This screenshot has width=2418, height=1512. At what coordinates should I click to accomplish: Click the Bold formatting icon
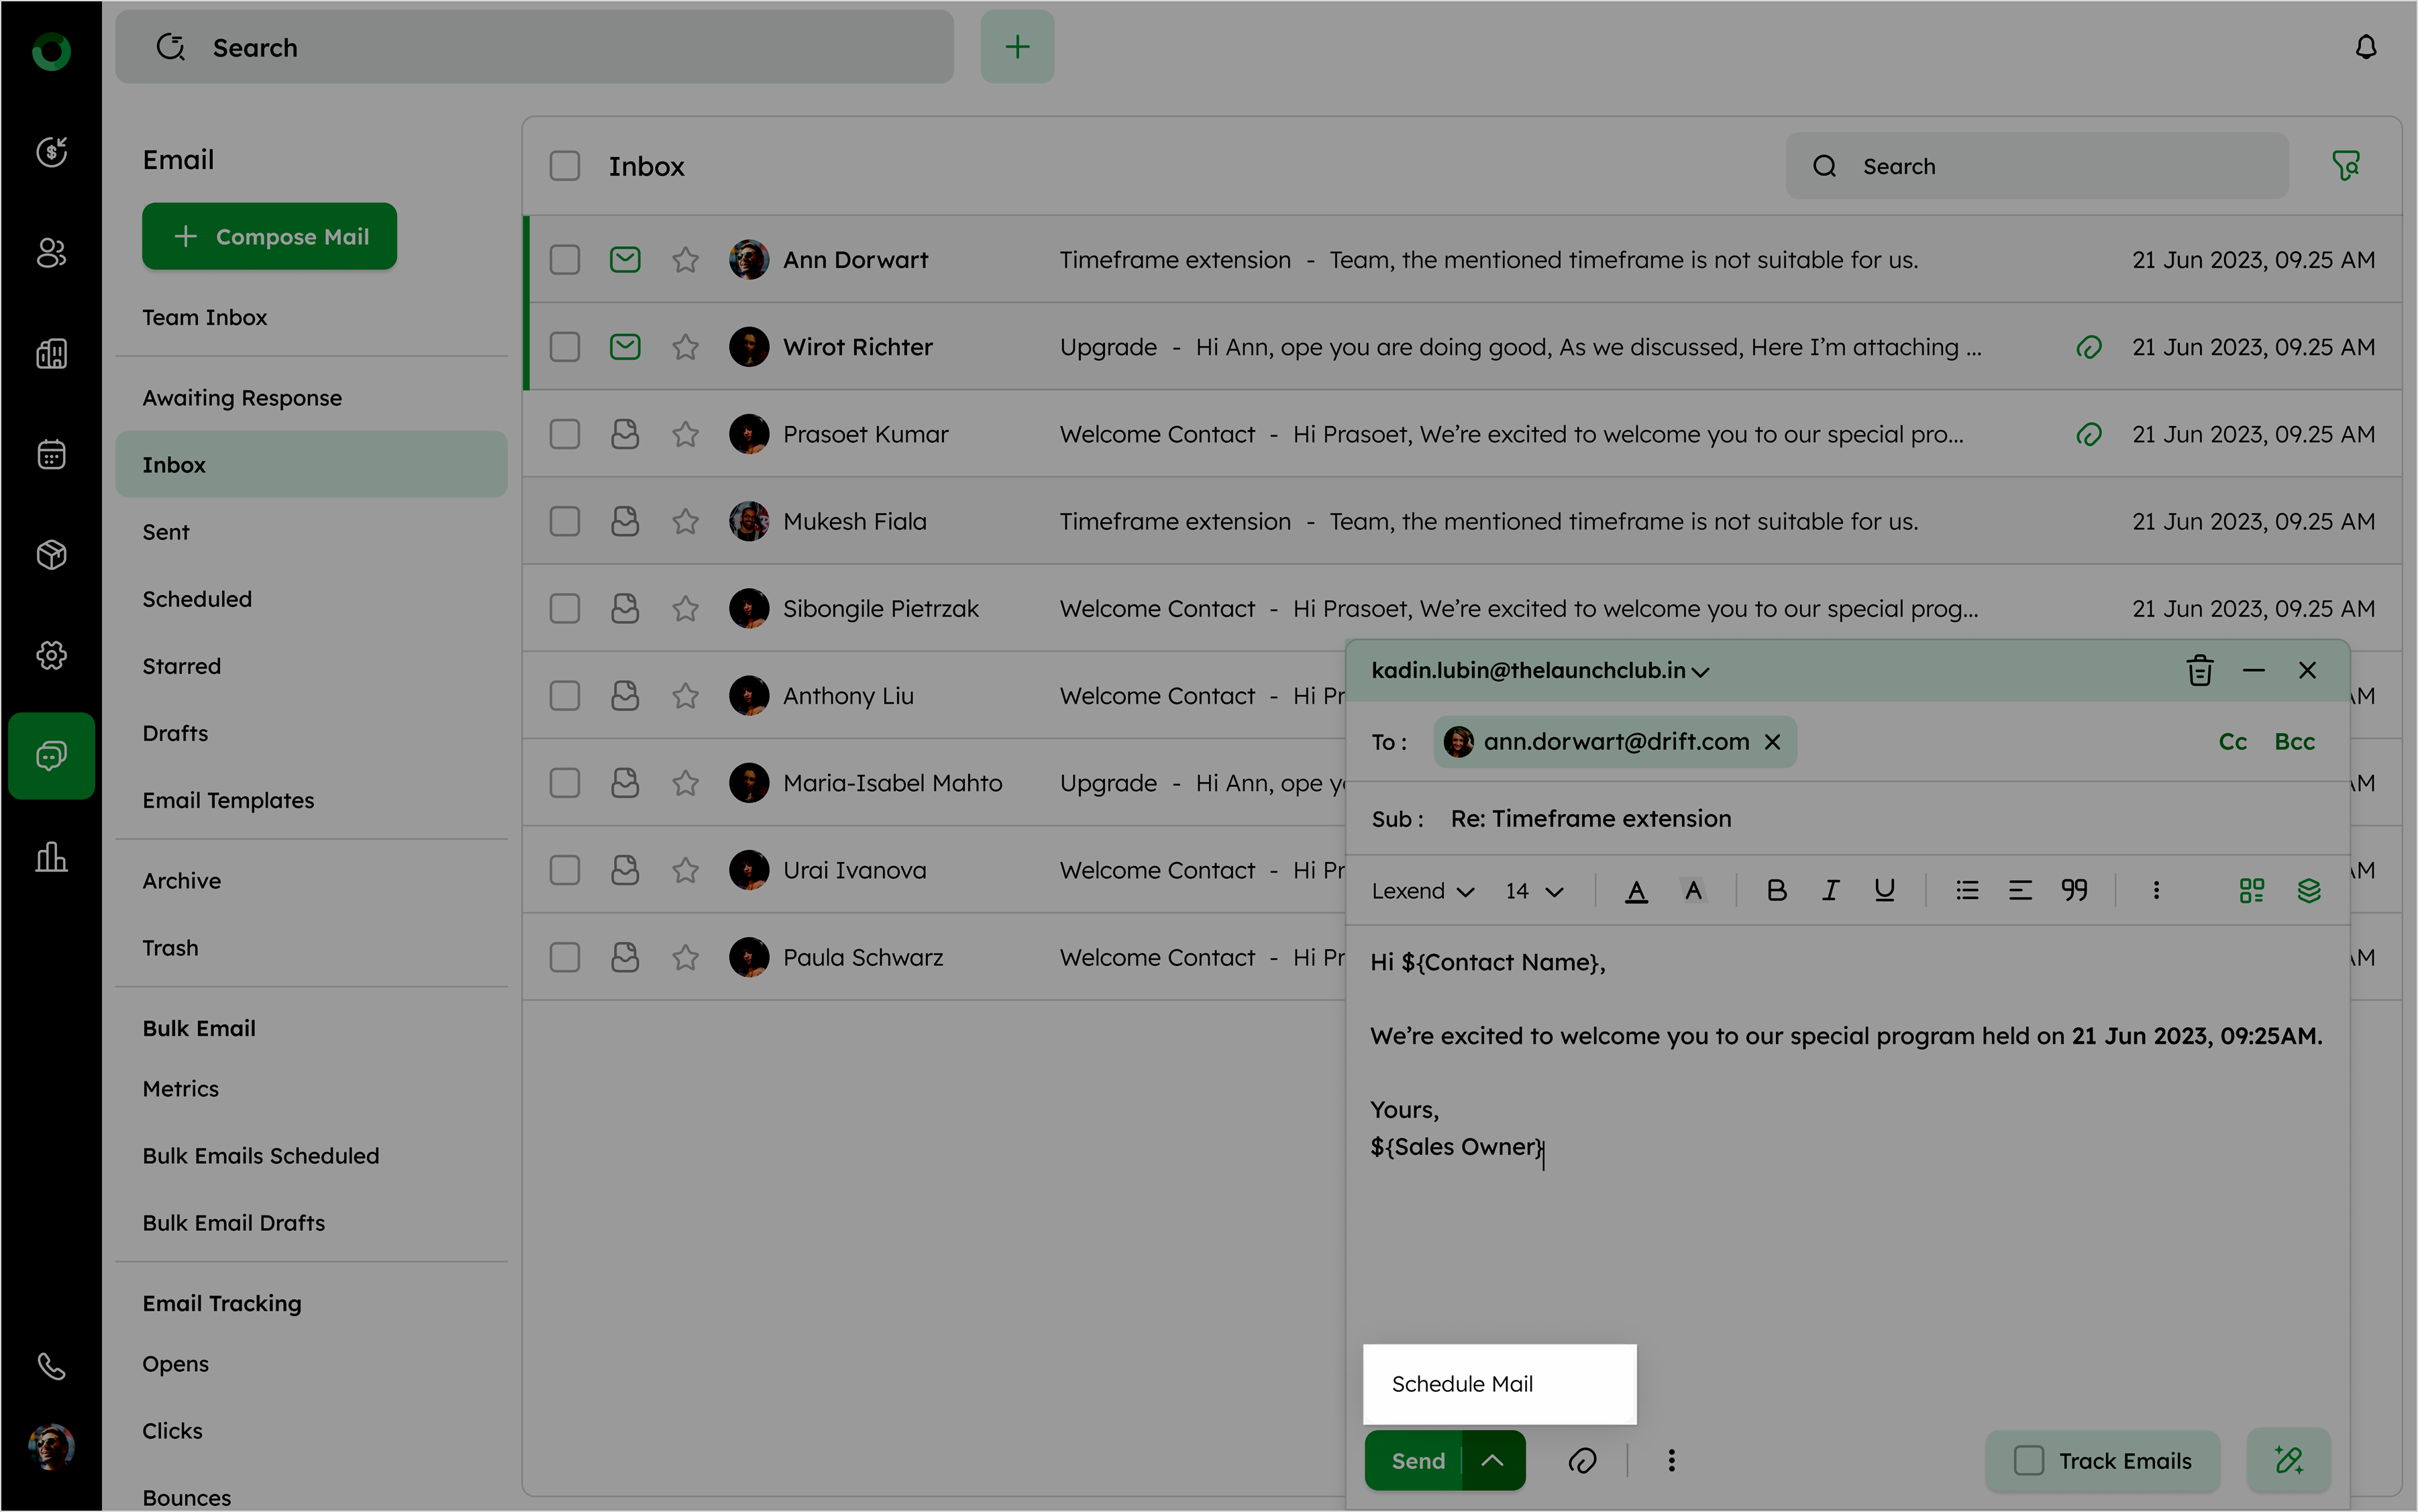tap(1776, 890)
